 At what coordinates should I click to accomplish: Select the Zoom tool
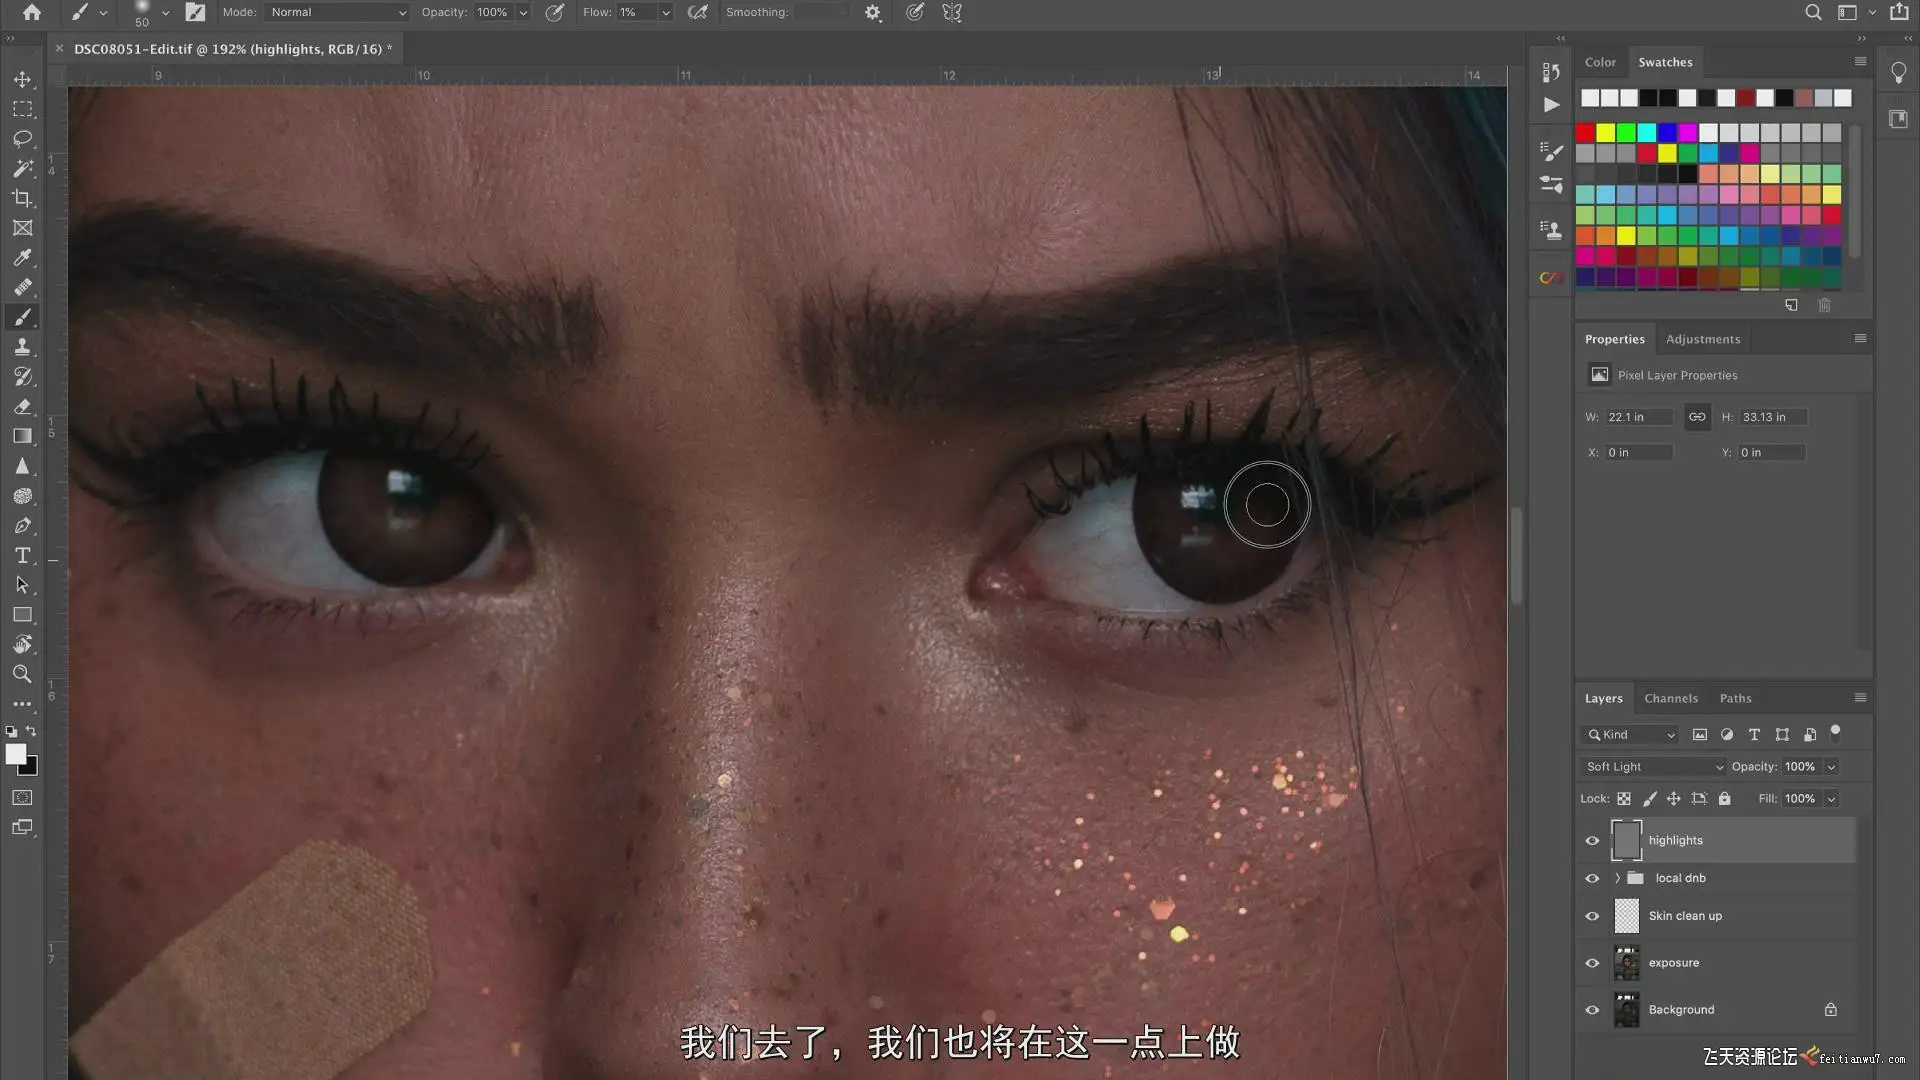click(x=22, y=674)
